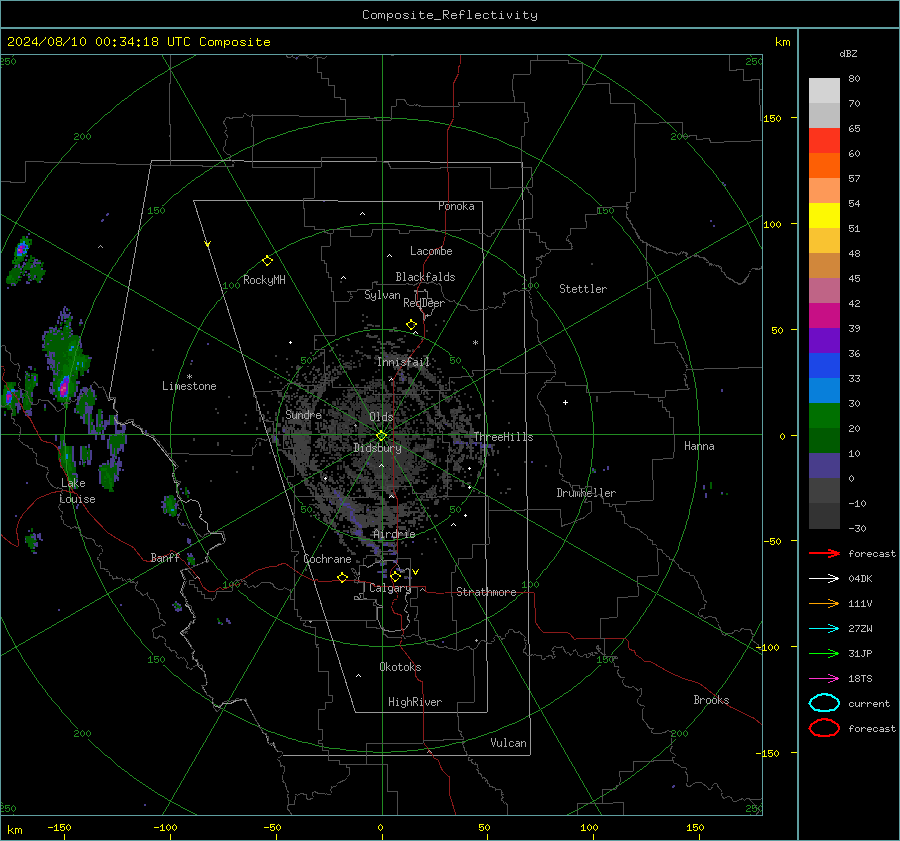Click the Drumheller city label
The width and height of the screenshot is (900, 841).
point(586,493)
